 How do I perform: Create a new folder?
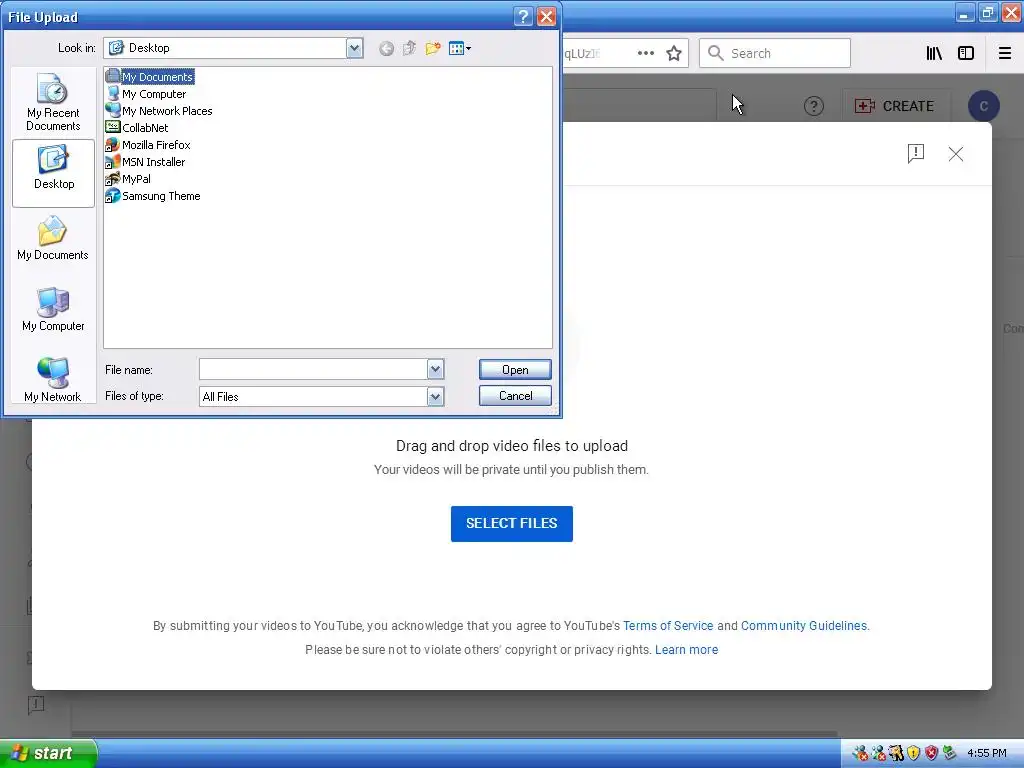coord(433,48)
